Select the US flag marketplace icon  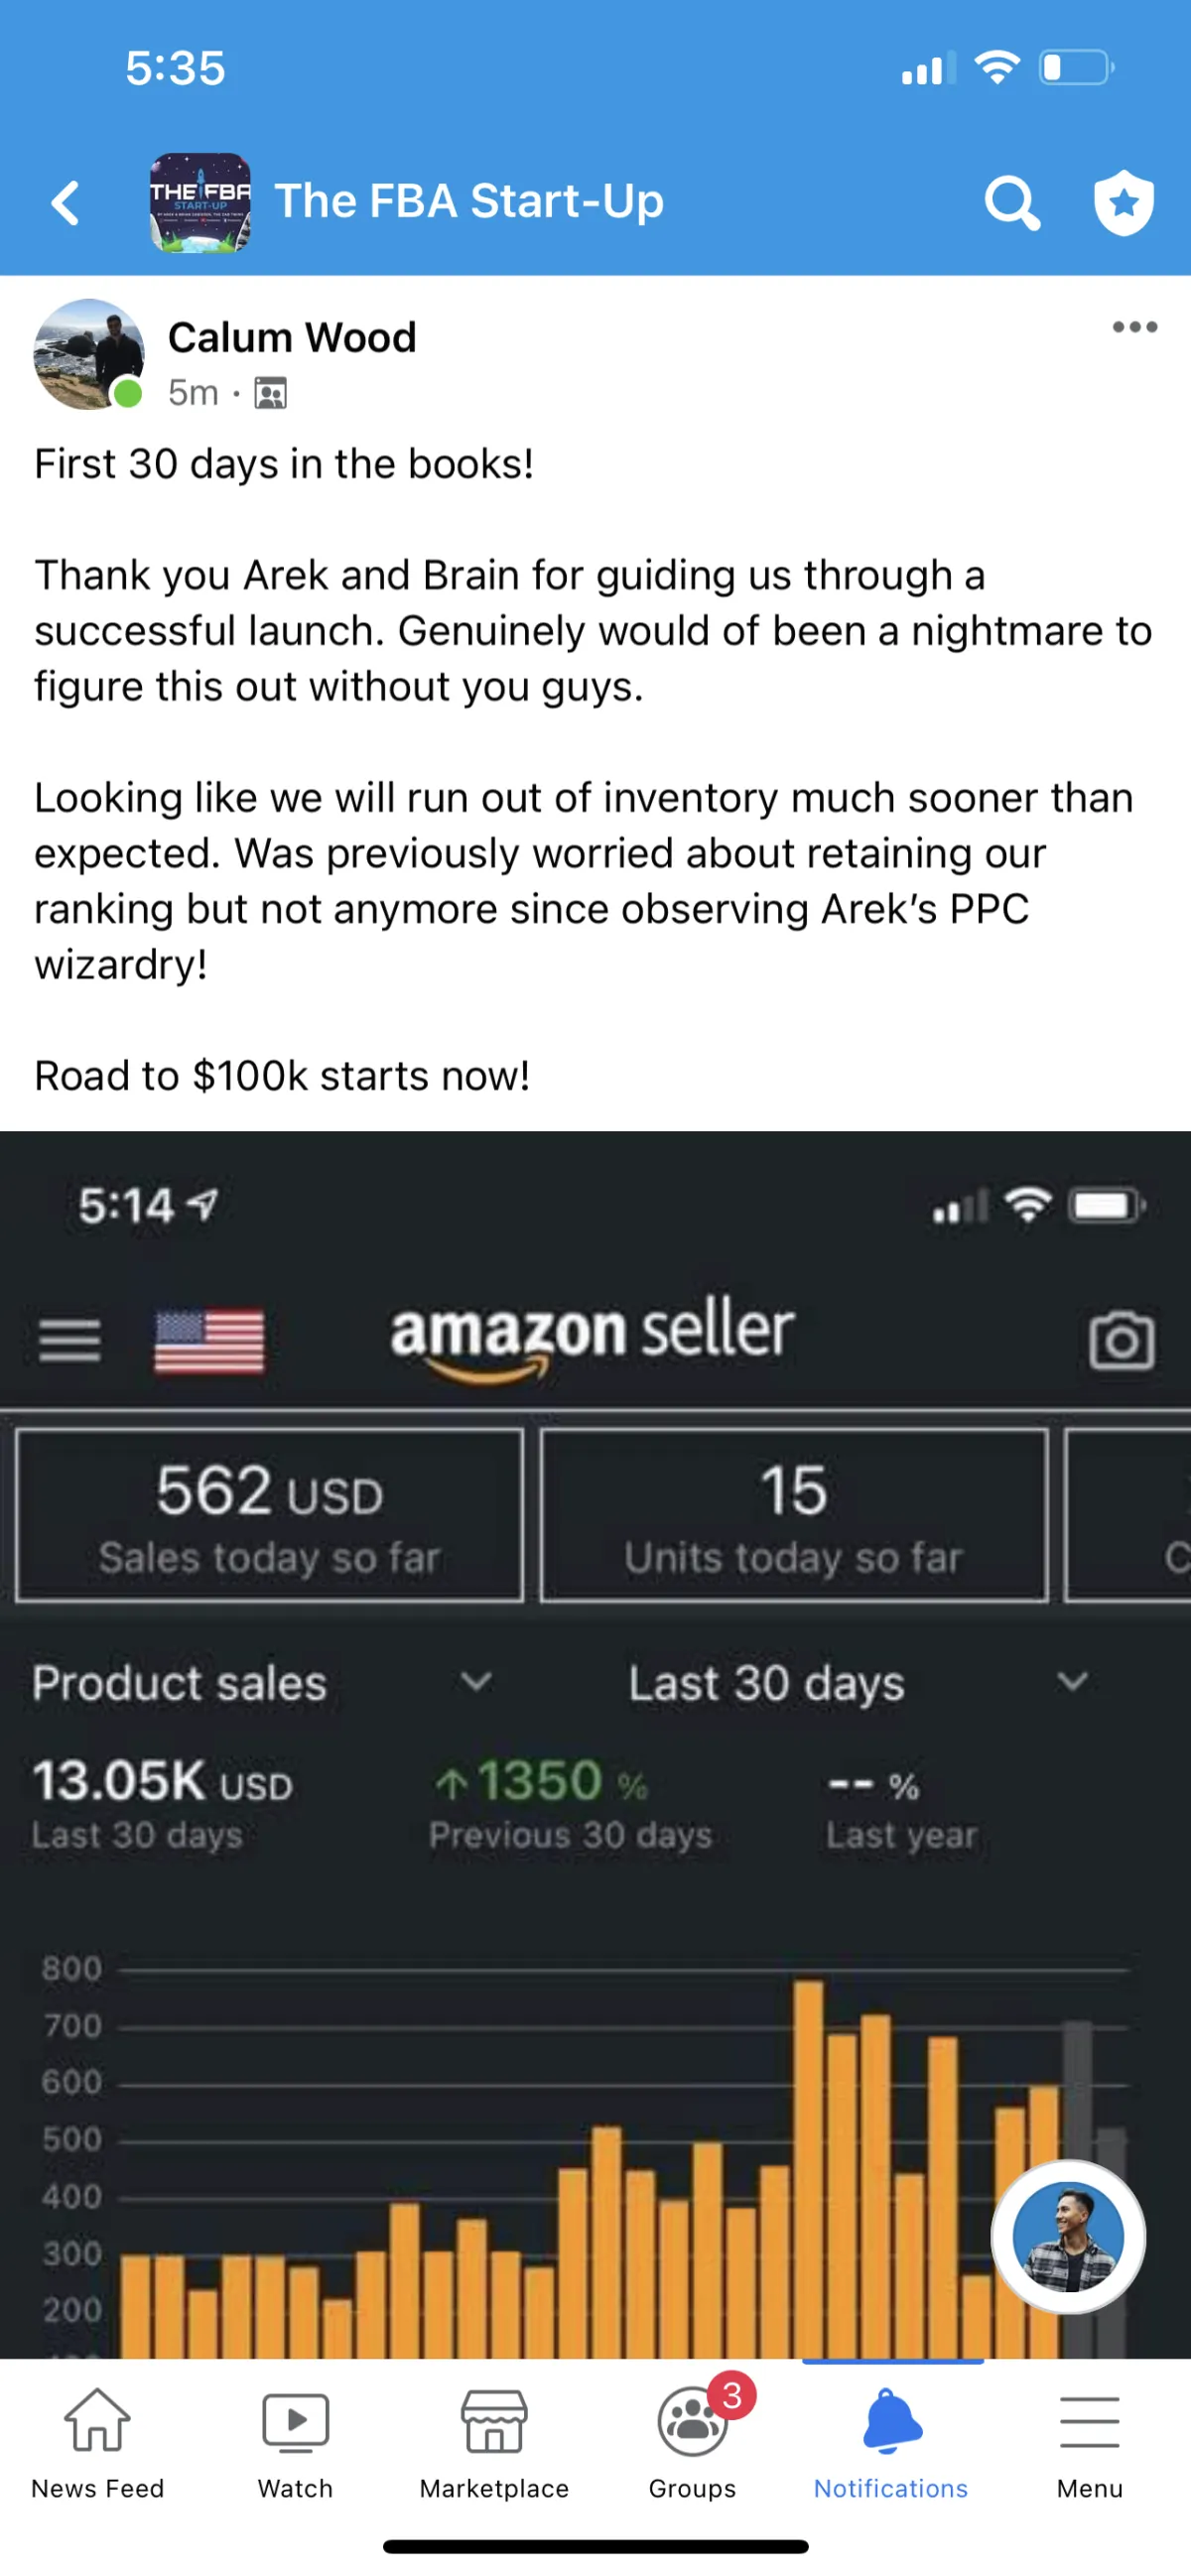(x=210, y=1341)
